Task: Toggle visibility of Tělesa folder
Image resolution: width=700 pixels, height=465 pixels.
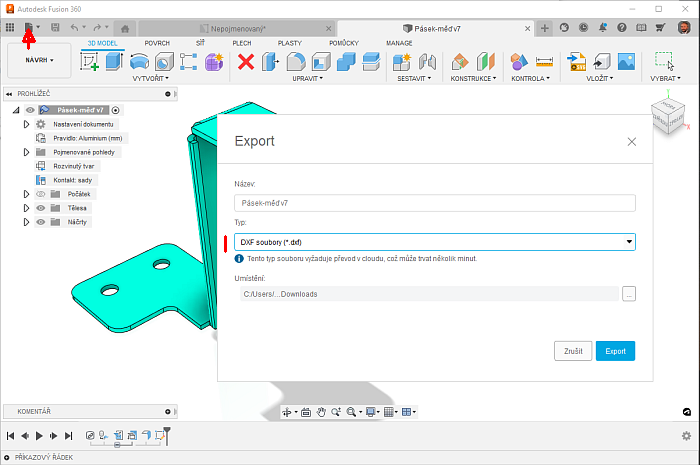Action: coord(41,208)
